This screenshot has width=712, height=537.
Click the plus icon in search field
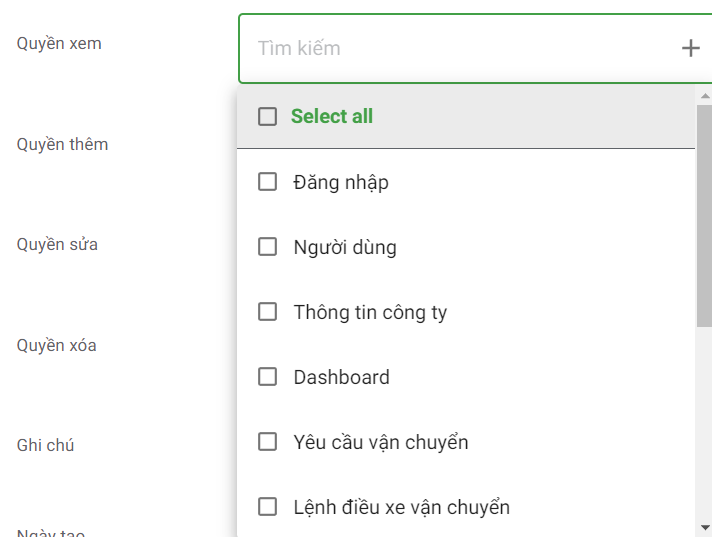coord(690,48)
